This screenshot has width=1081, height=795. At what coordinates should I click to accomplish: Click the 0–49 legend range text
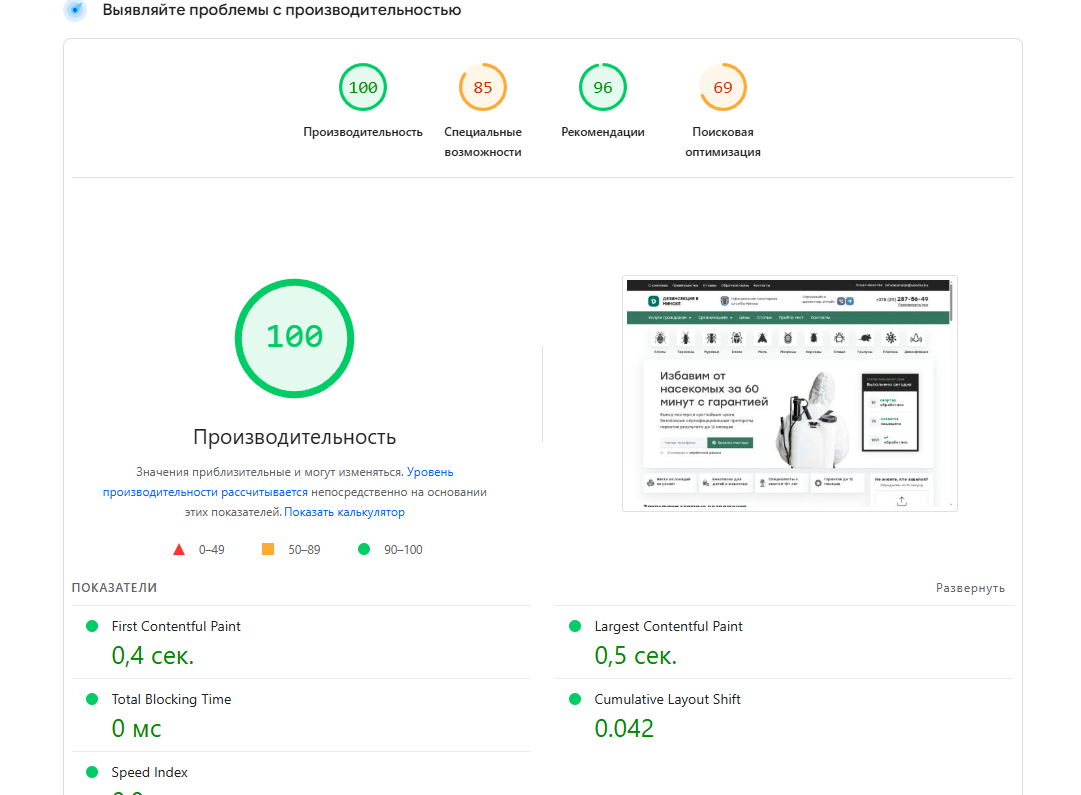click(x=212, y=550)
